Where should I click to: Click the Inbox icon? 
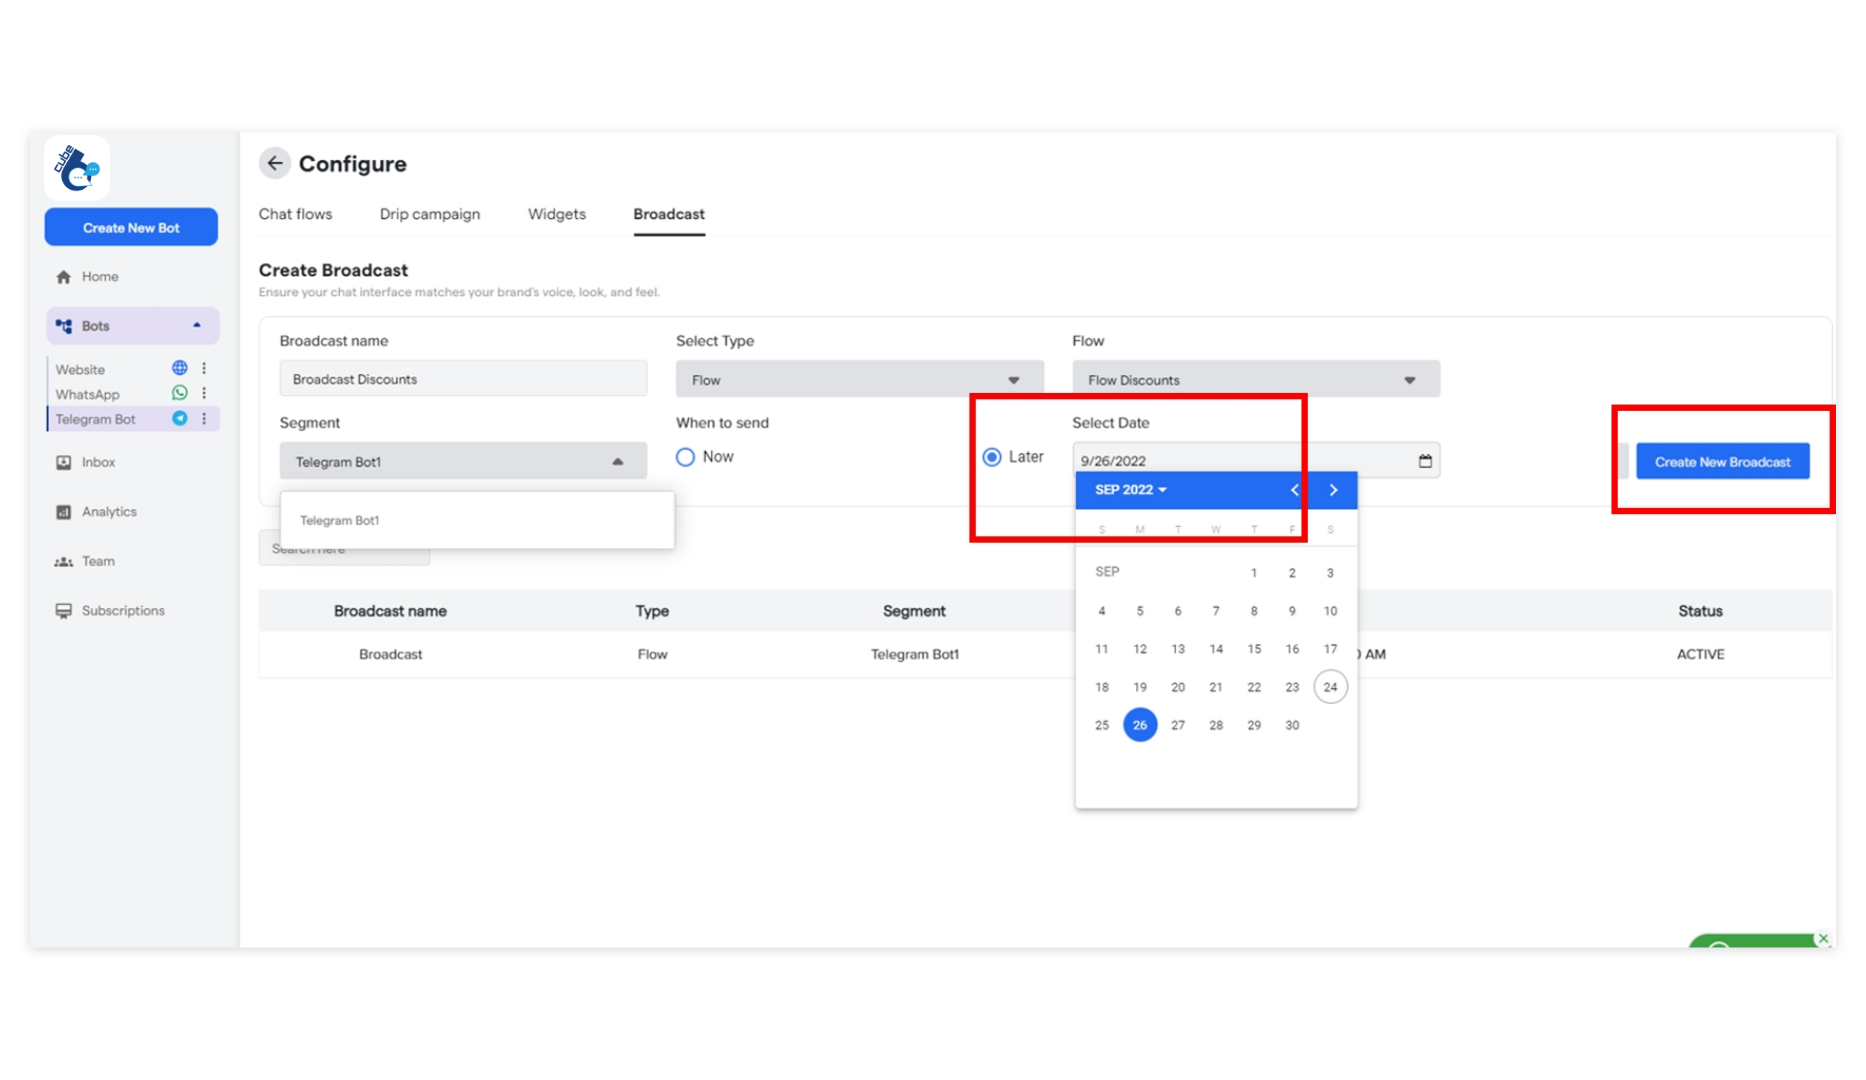pyautogui.click(x=64, y=462)
